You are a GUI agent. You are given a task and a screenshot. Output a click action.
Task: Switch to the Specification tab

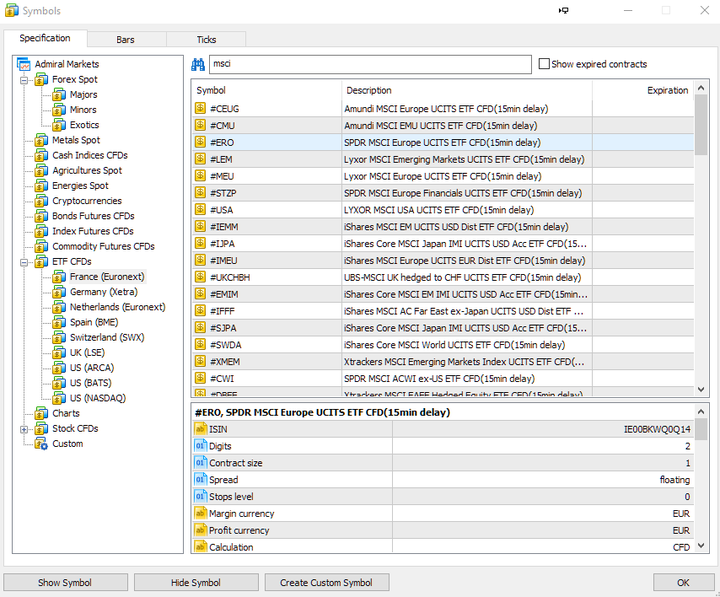(45, 38)
